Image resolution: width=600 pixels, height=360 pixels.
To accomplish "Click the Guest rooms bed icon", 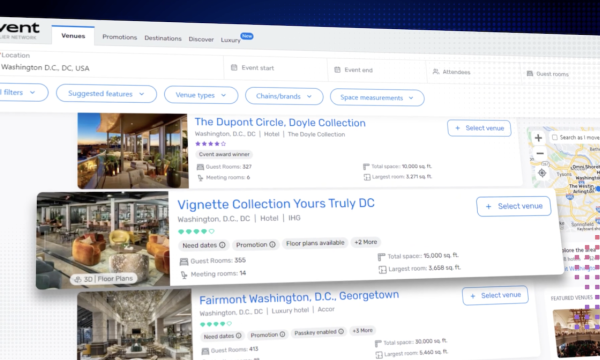I will [x=530, y=73].
